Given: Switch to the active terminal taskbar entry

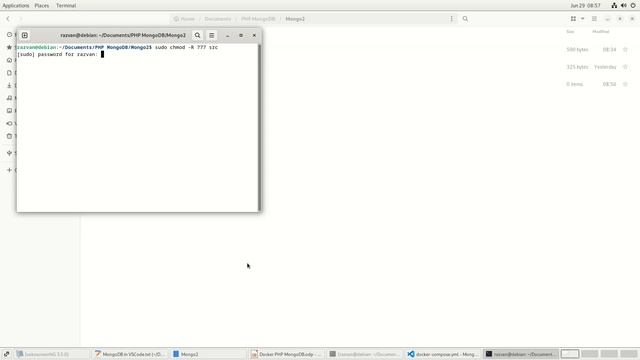Looking at the screenshot, I should [x=521, y=354].
